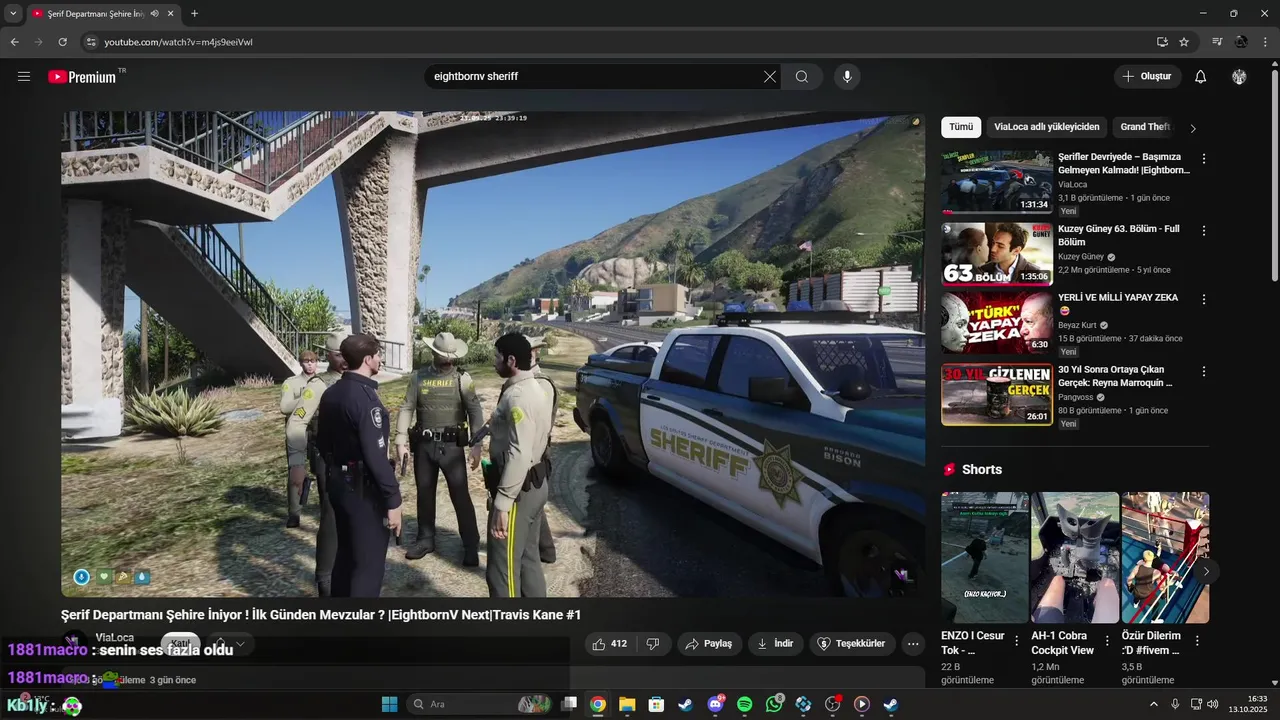1280x720 pixels.
Task: Click the Teşekkürler thanks button
Action: (852, 644)
